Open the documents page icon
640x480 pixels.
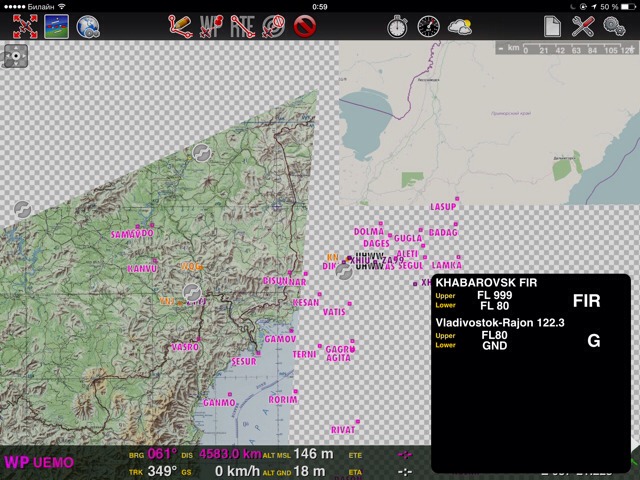pyautogui.click(x=552, y=27)
